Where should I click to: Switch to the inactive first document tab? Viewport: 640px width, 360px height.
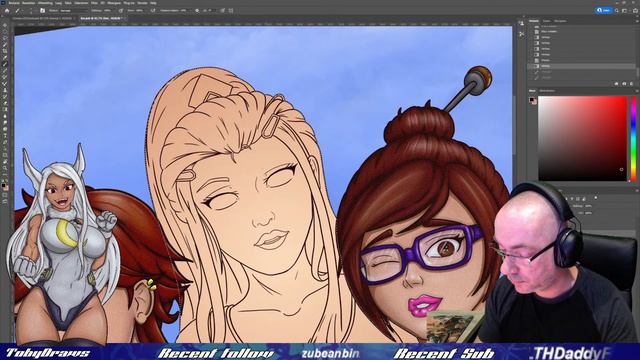[x=43, y=18]
